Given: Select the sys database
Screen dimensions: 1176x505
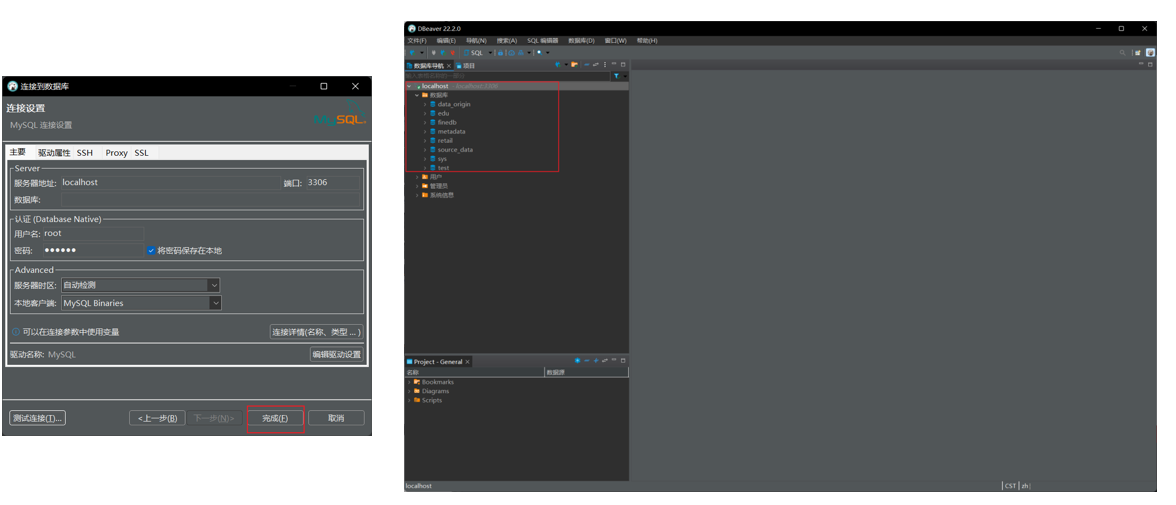Looking at the screenshot, I should (x=442, y=158).
